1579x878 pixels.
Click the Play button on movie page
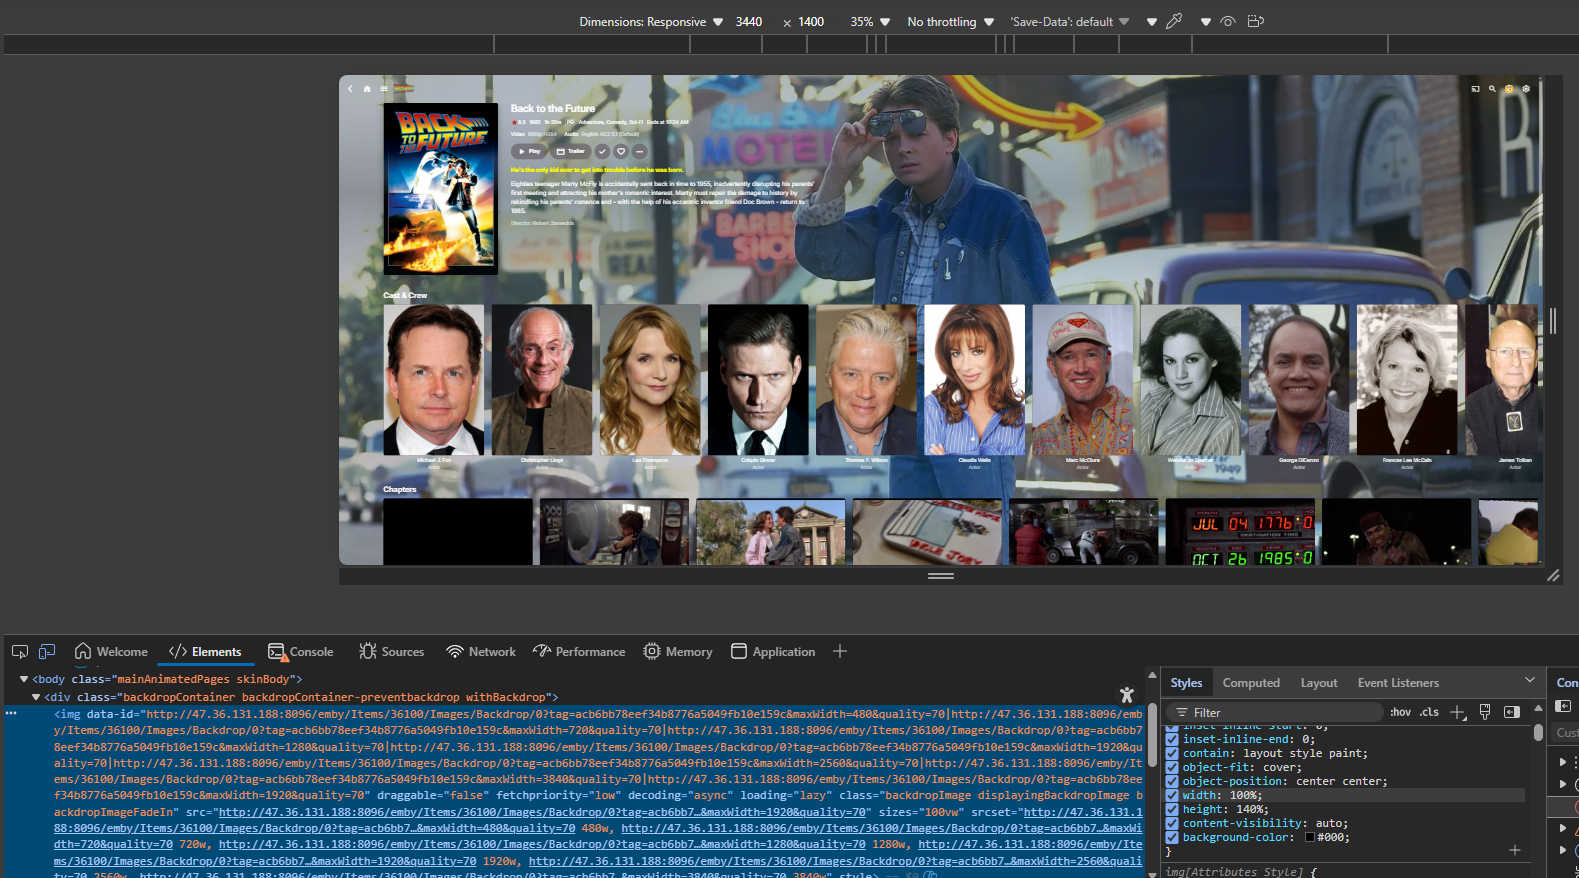point(527,151)
